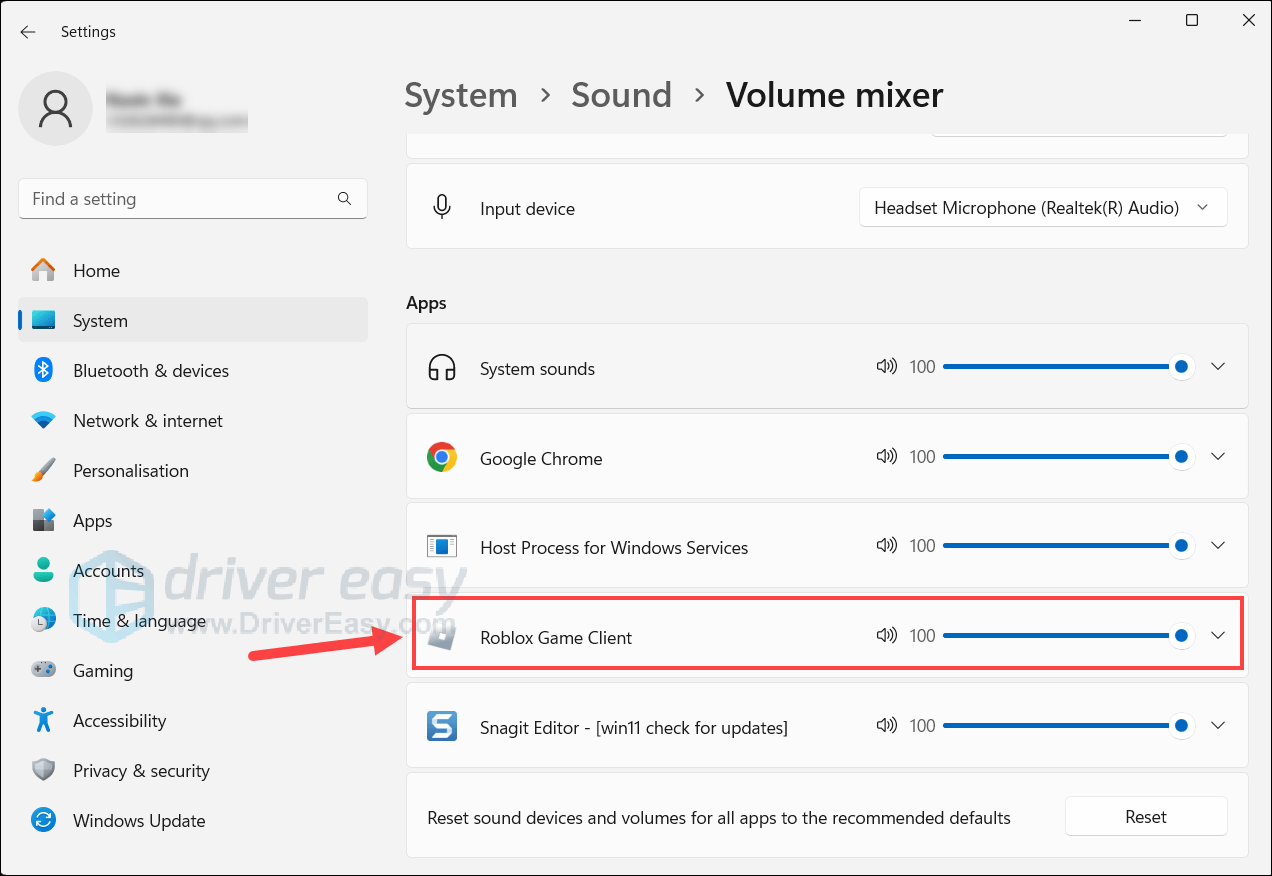Screen dimensions: 1272x876
Task: Mute System sounds via speaker icon
Action: pyautogui.click(x=886, y=367)
